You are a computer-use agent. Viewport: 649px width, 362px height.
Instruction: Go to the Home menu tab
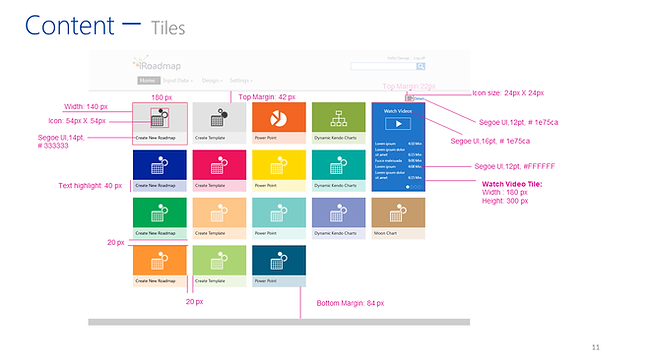(148, 80)
